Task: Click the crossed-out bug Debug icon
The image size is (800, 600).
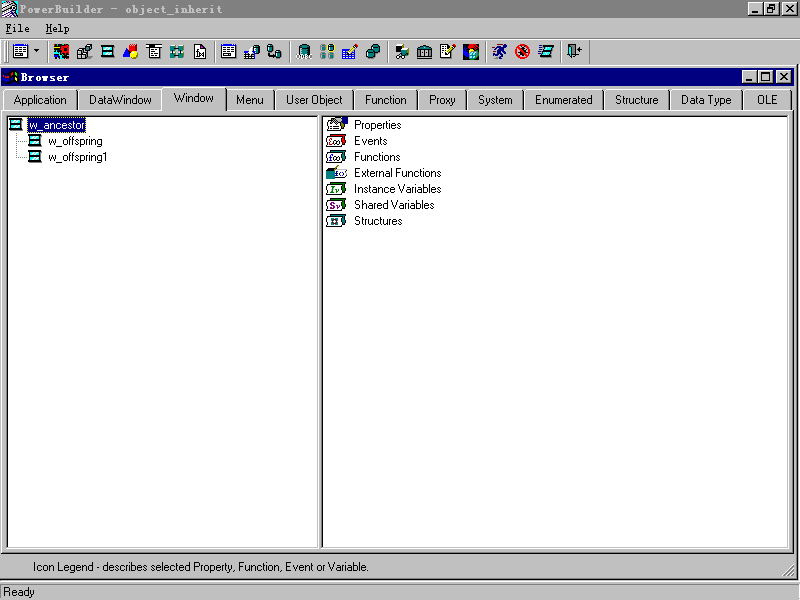Action: tap(522, 51)
